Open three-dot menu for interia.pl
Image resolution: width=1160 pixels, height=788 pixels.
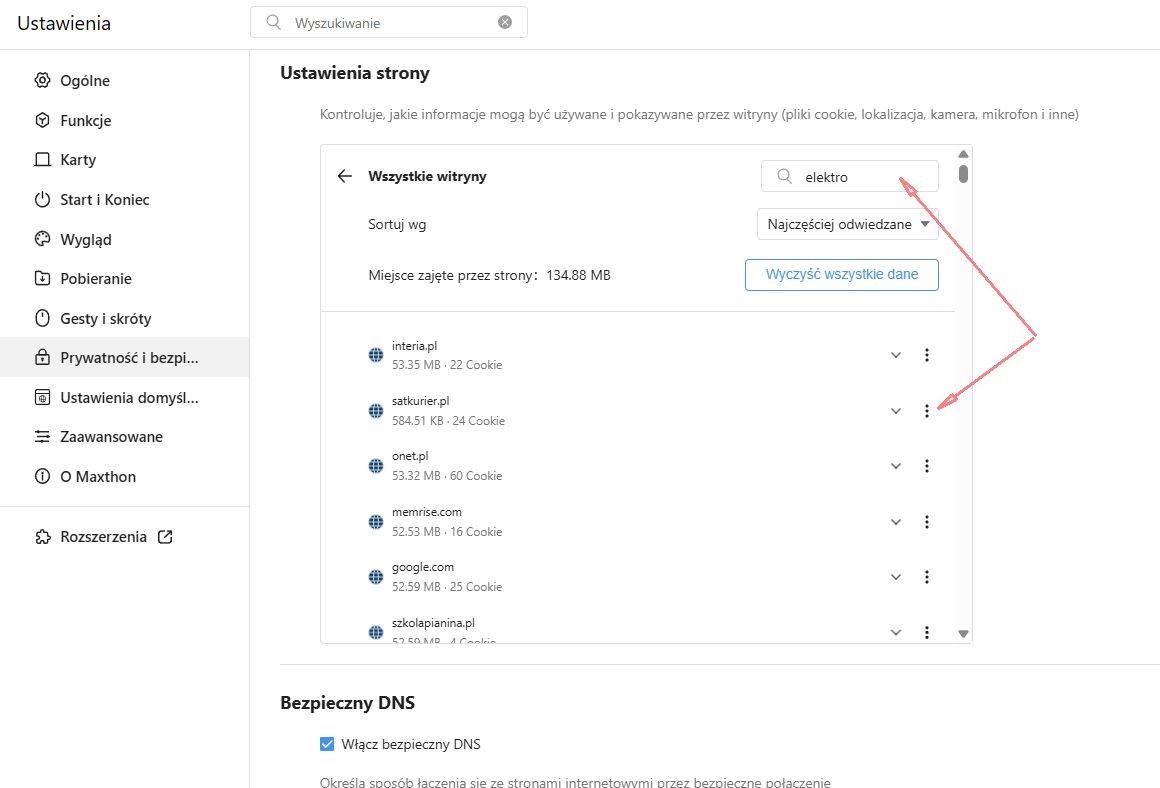[x=927, y=355]
